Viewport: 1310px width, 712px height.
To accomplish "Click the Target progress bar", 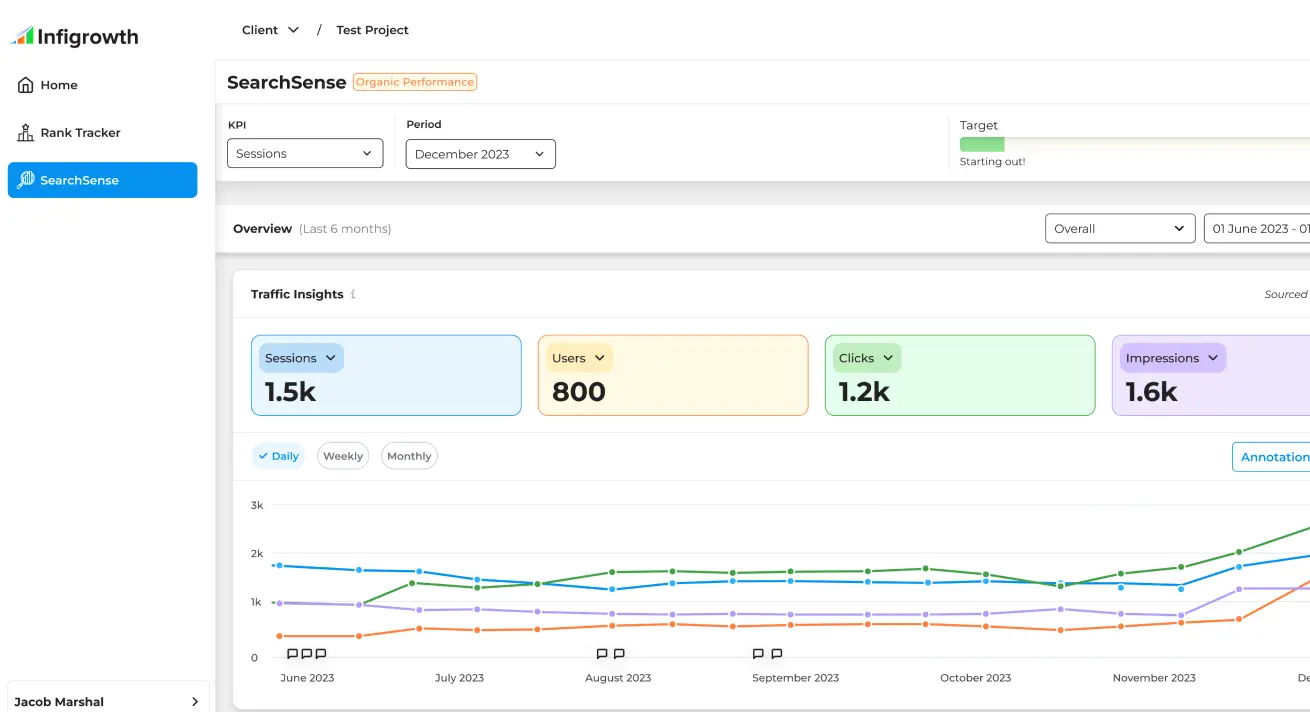I will pos(1134,144).
